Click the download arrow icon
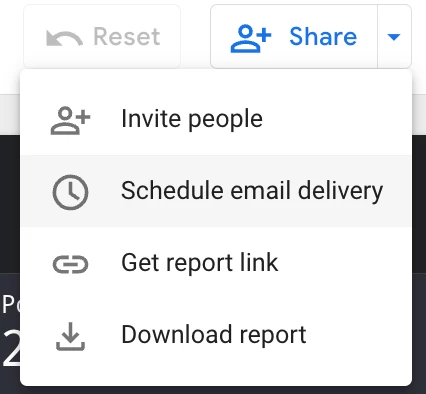This screenshot has height=394, width=426. (70, 336)
